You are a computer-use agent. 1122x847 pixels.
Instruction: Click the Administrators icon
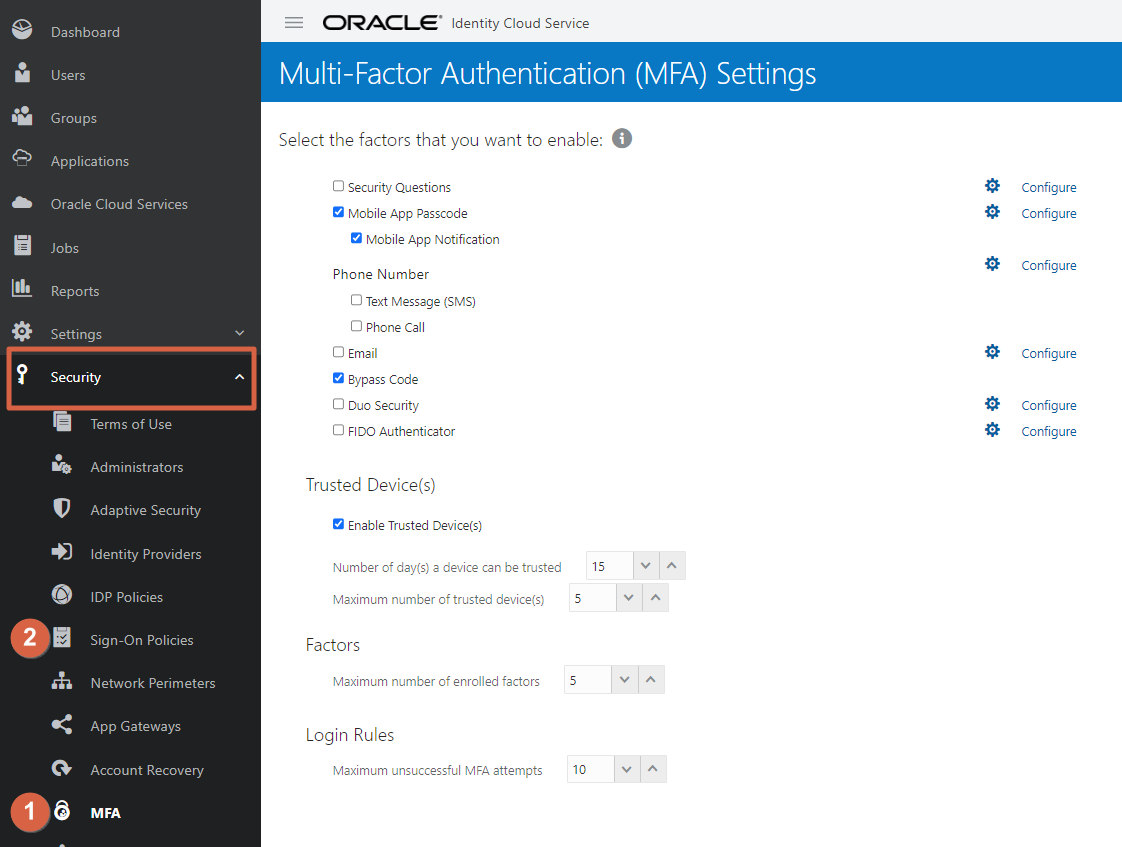pyautogui.click(x=62, y=464)
